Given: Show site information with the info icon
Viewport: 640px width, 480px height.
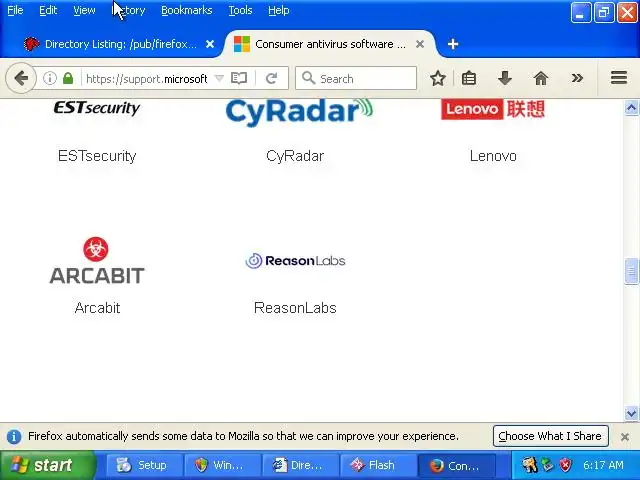Looking at the screenshot, I should tap(50, 78).
